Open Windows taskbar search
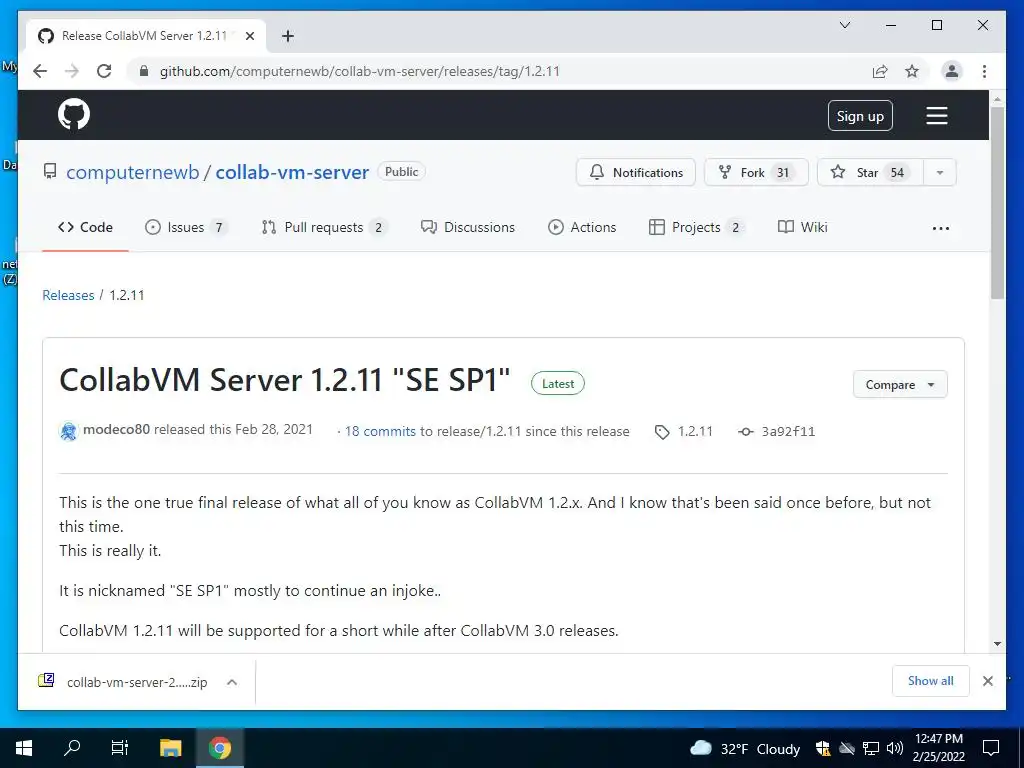 (72, 748)
